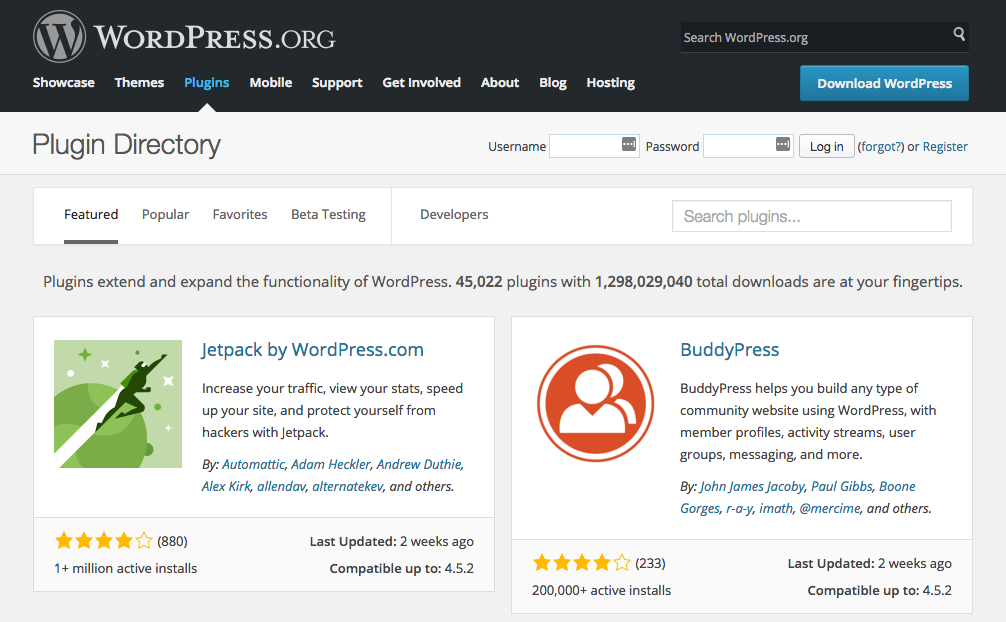Click author link Paul Gibbs
This screenshot has height=622, width=1006.
point(842,486)
